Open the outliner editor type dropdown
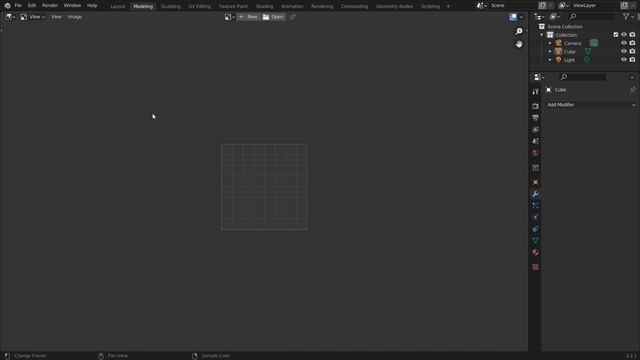640x360 pixels. click(x=540, y=17)
